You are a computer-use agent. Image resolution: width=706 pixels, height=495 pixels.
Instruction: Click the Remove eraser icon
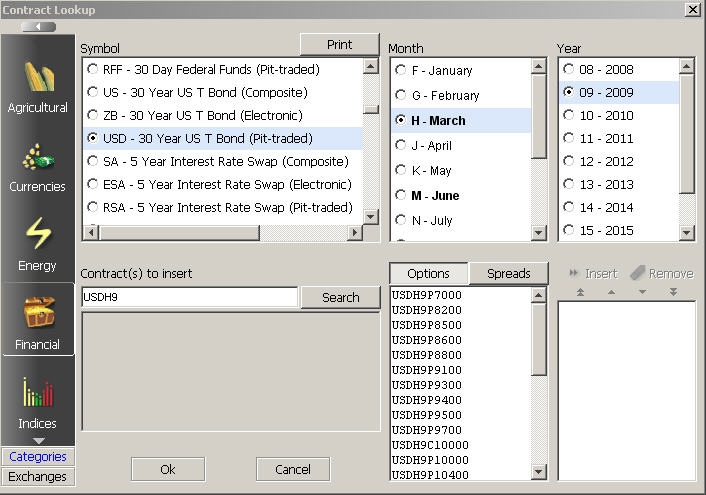point(638,273)
